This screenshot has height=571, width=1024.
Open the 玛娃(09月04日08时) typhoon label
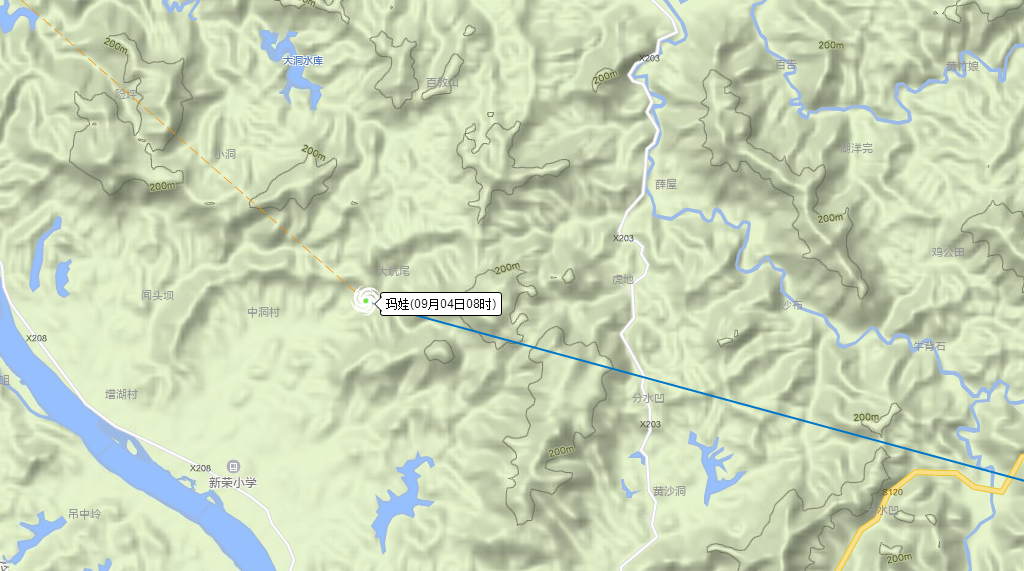pyautogui.click(x=441, y=304)
